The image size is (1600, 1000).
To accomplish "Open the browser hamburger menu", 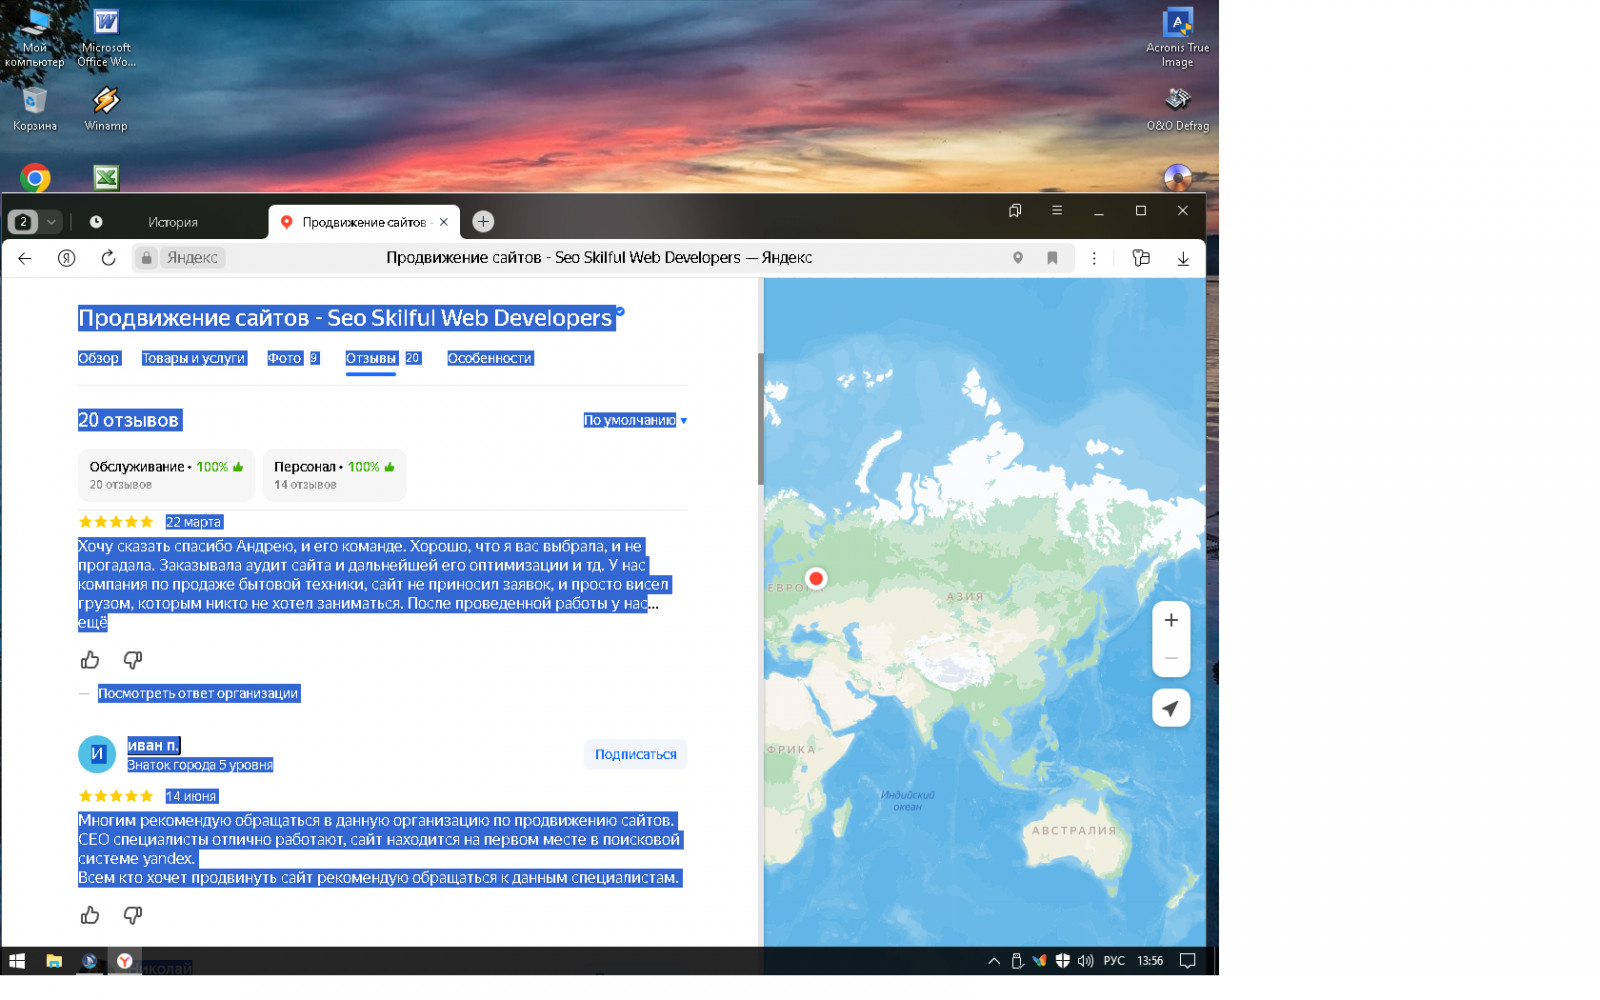I will [x=1056, y=210].
